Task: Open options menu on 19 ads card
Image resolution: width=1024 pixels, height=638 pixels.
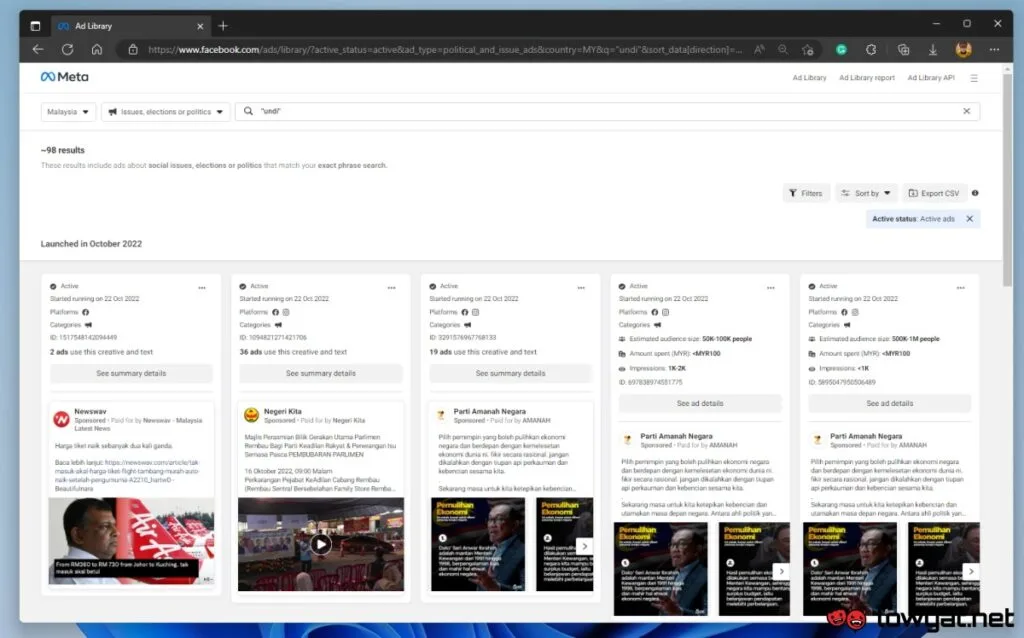Action: coord(581,287)
